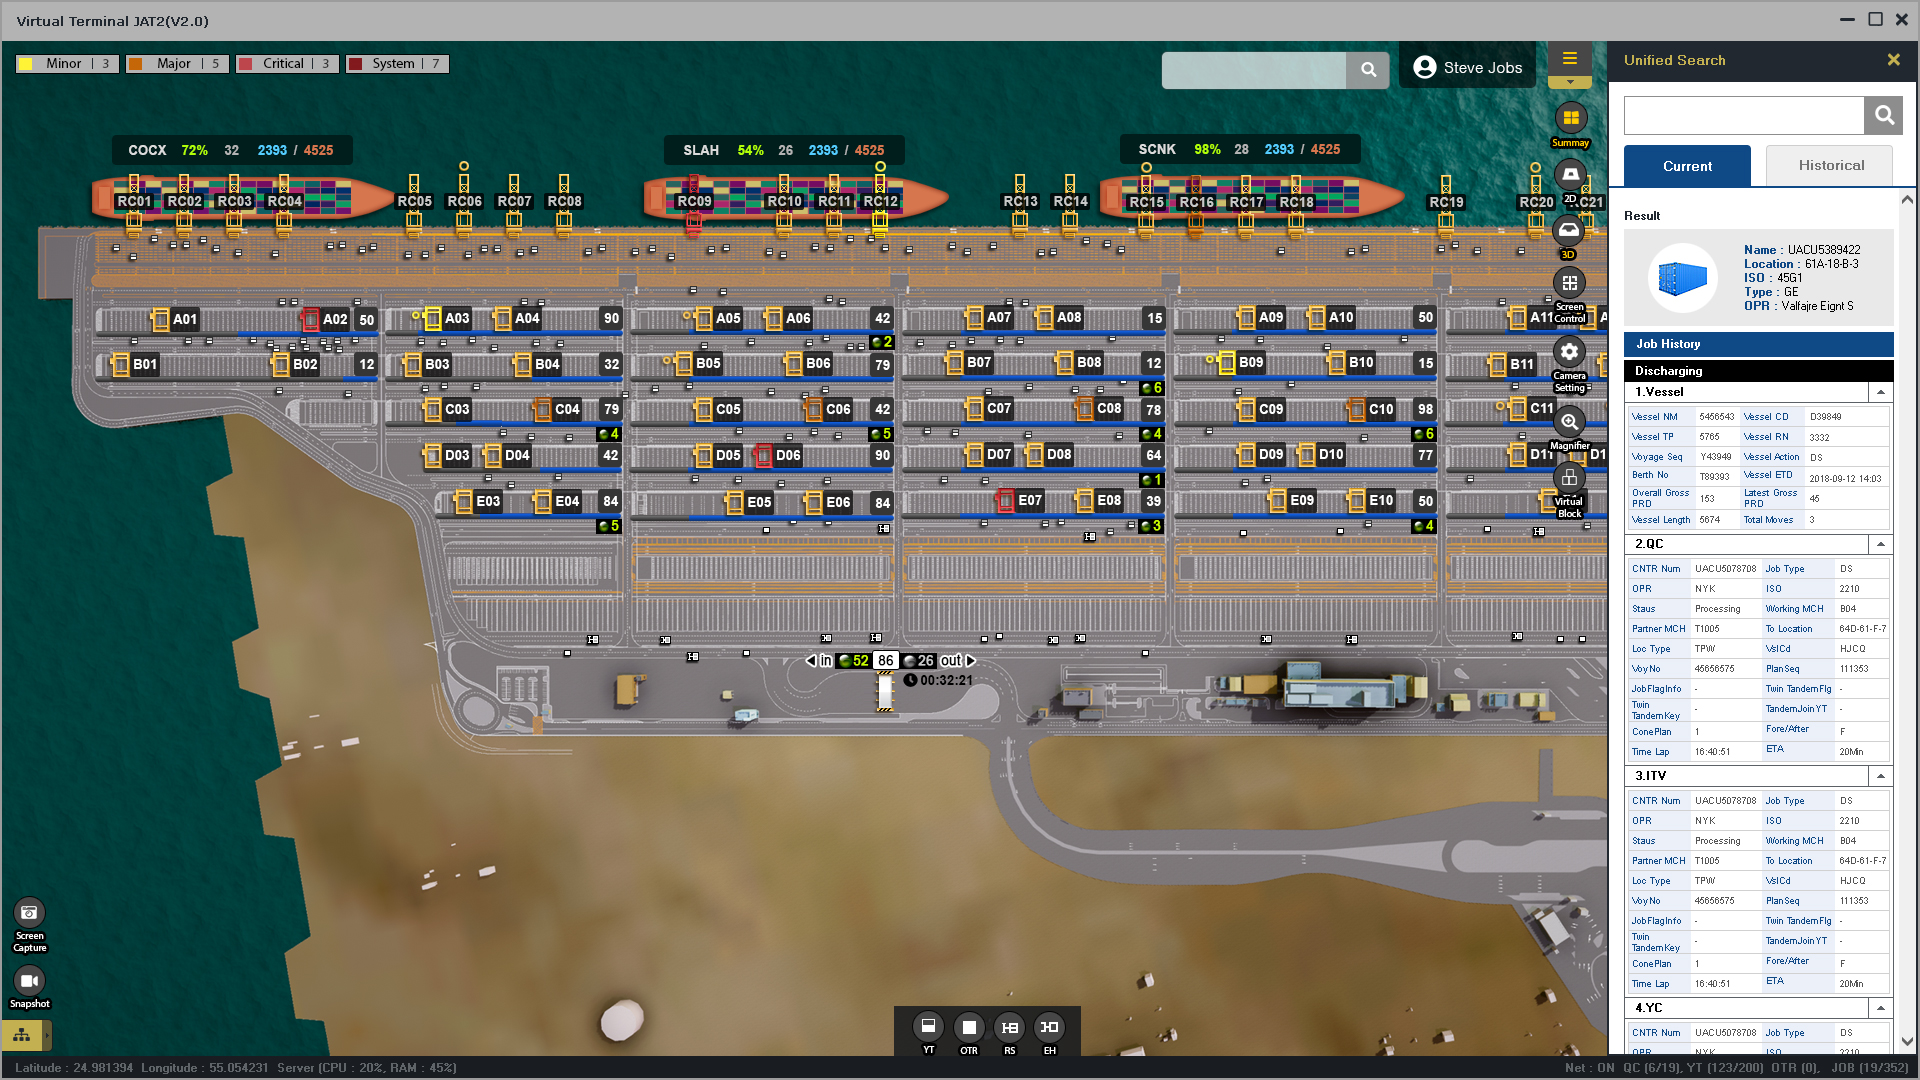Click the Steve Jobs user button
The width and height of the screenshot is (1920, 1080).
(x=1467, y=68)
